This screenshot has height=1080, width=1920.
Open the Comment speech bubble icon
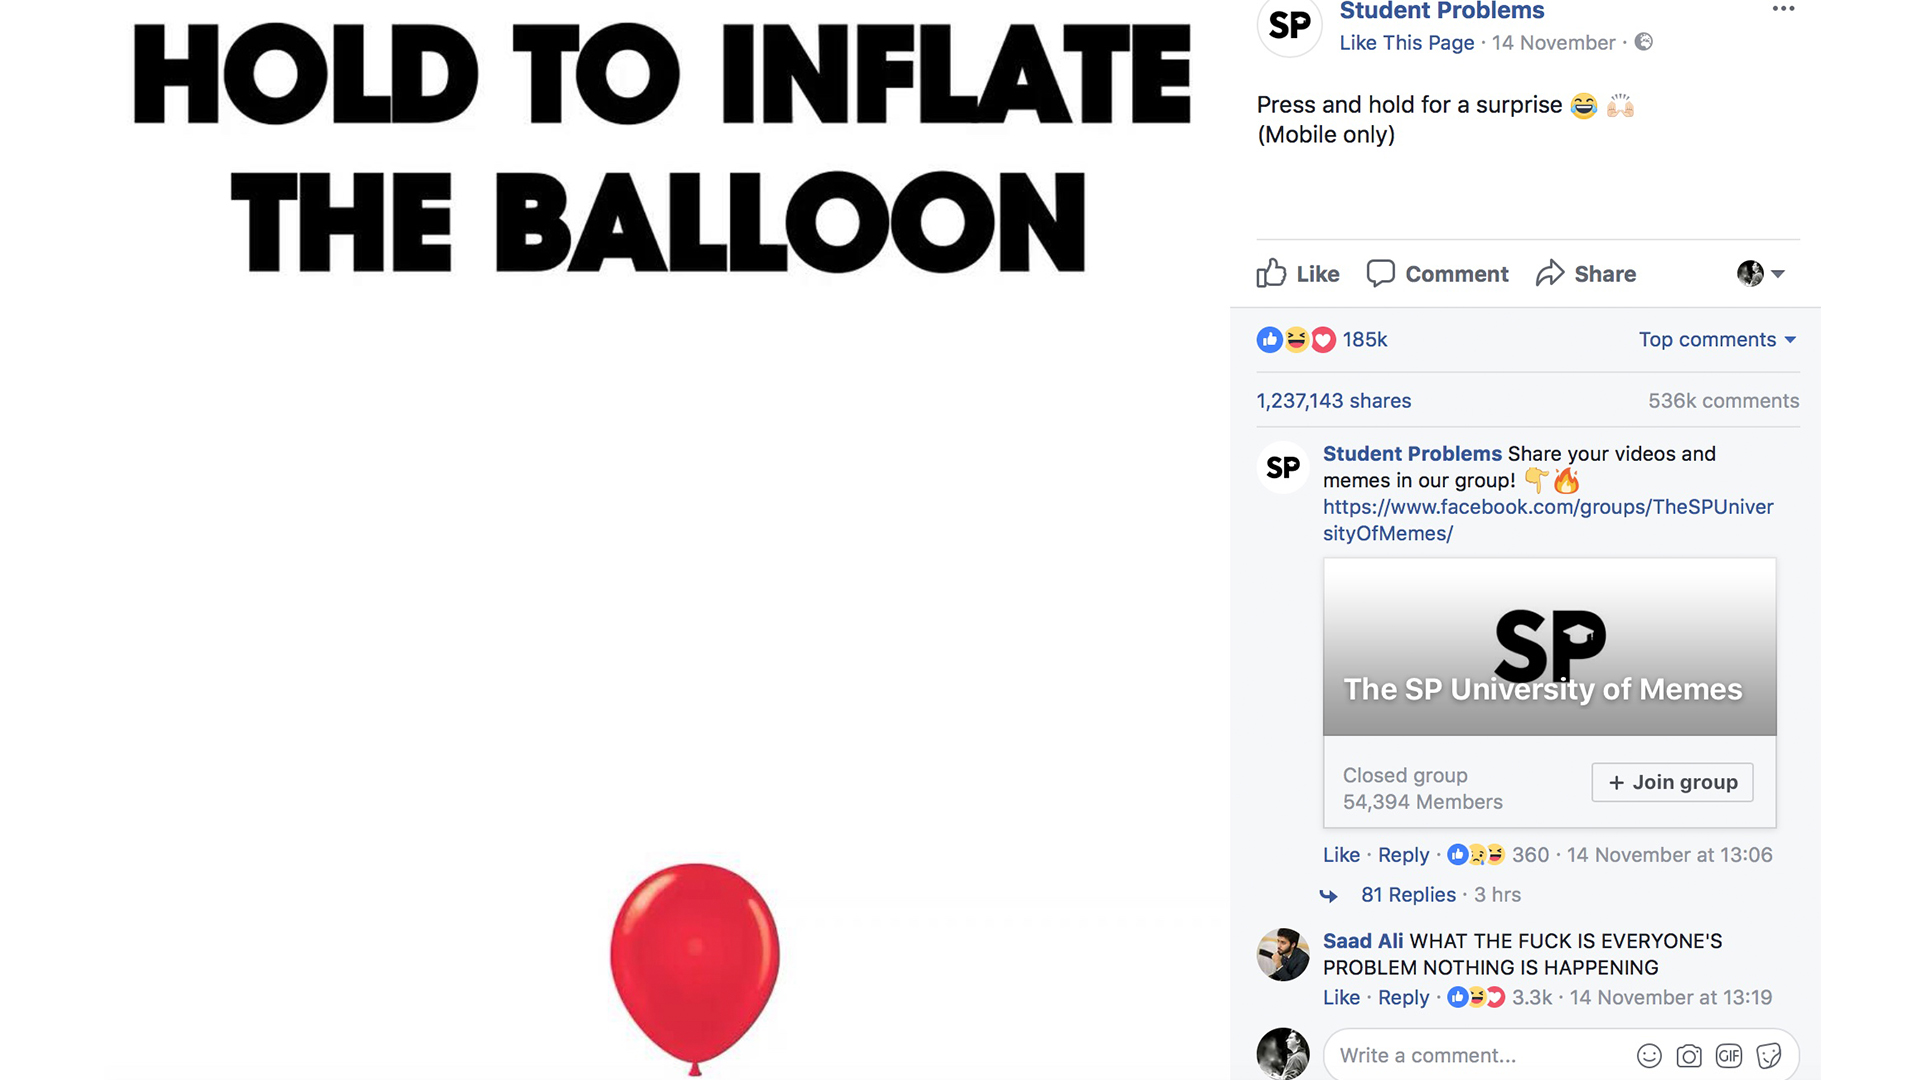[x=1382, y=273]
